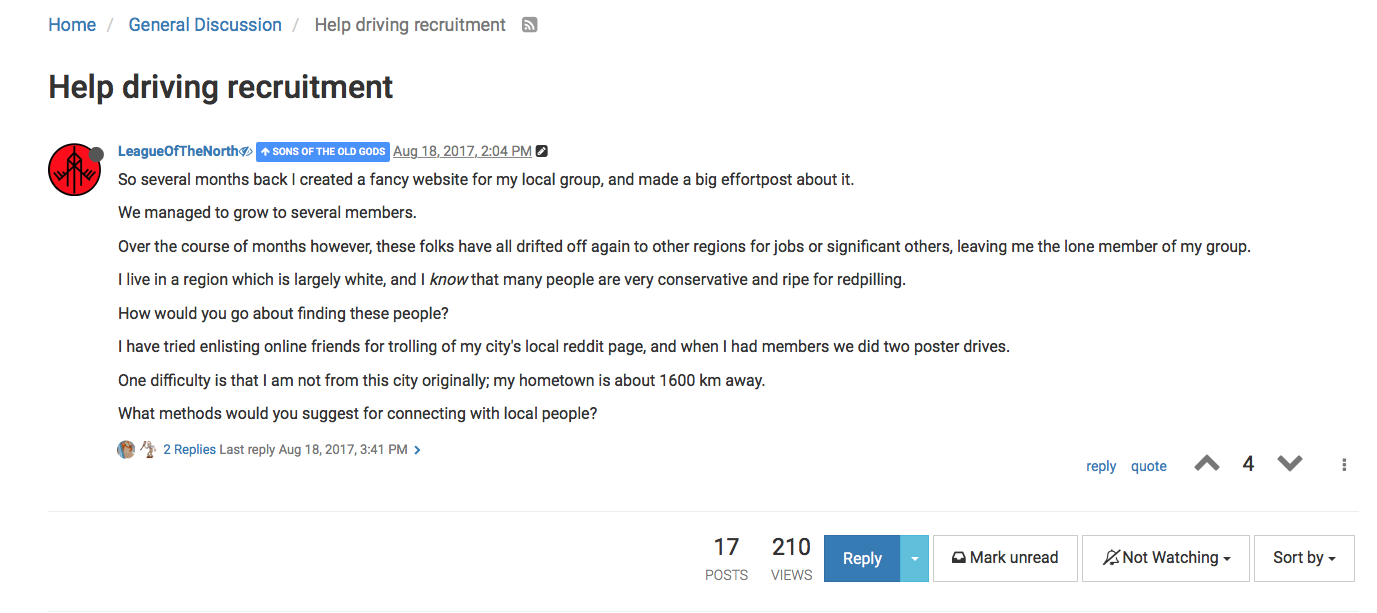Downvote the first post
This screenshot has height=613, width=1377.
(1290, 464)
